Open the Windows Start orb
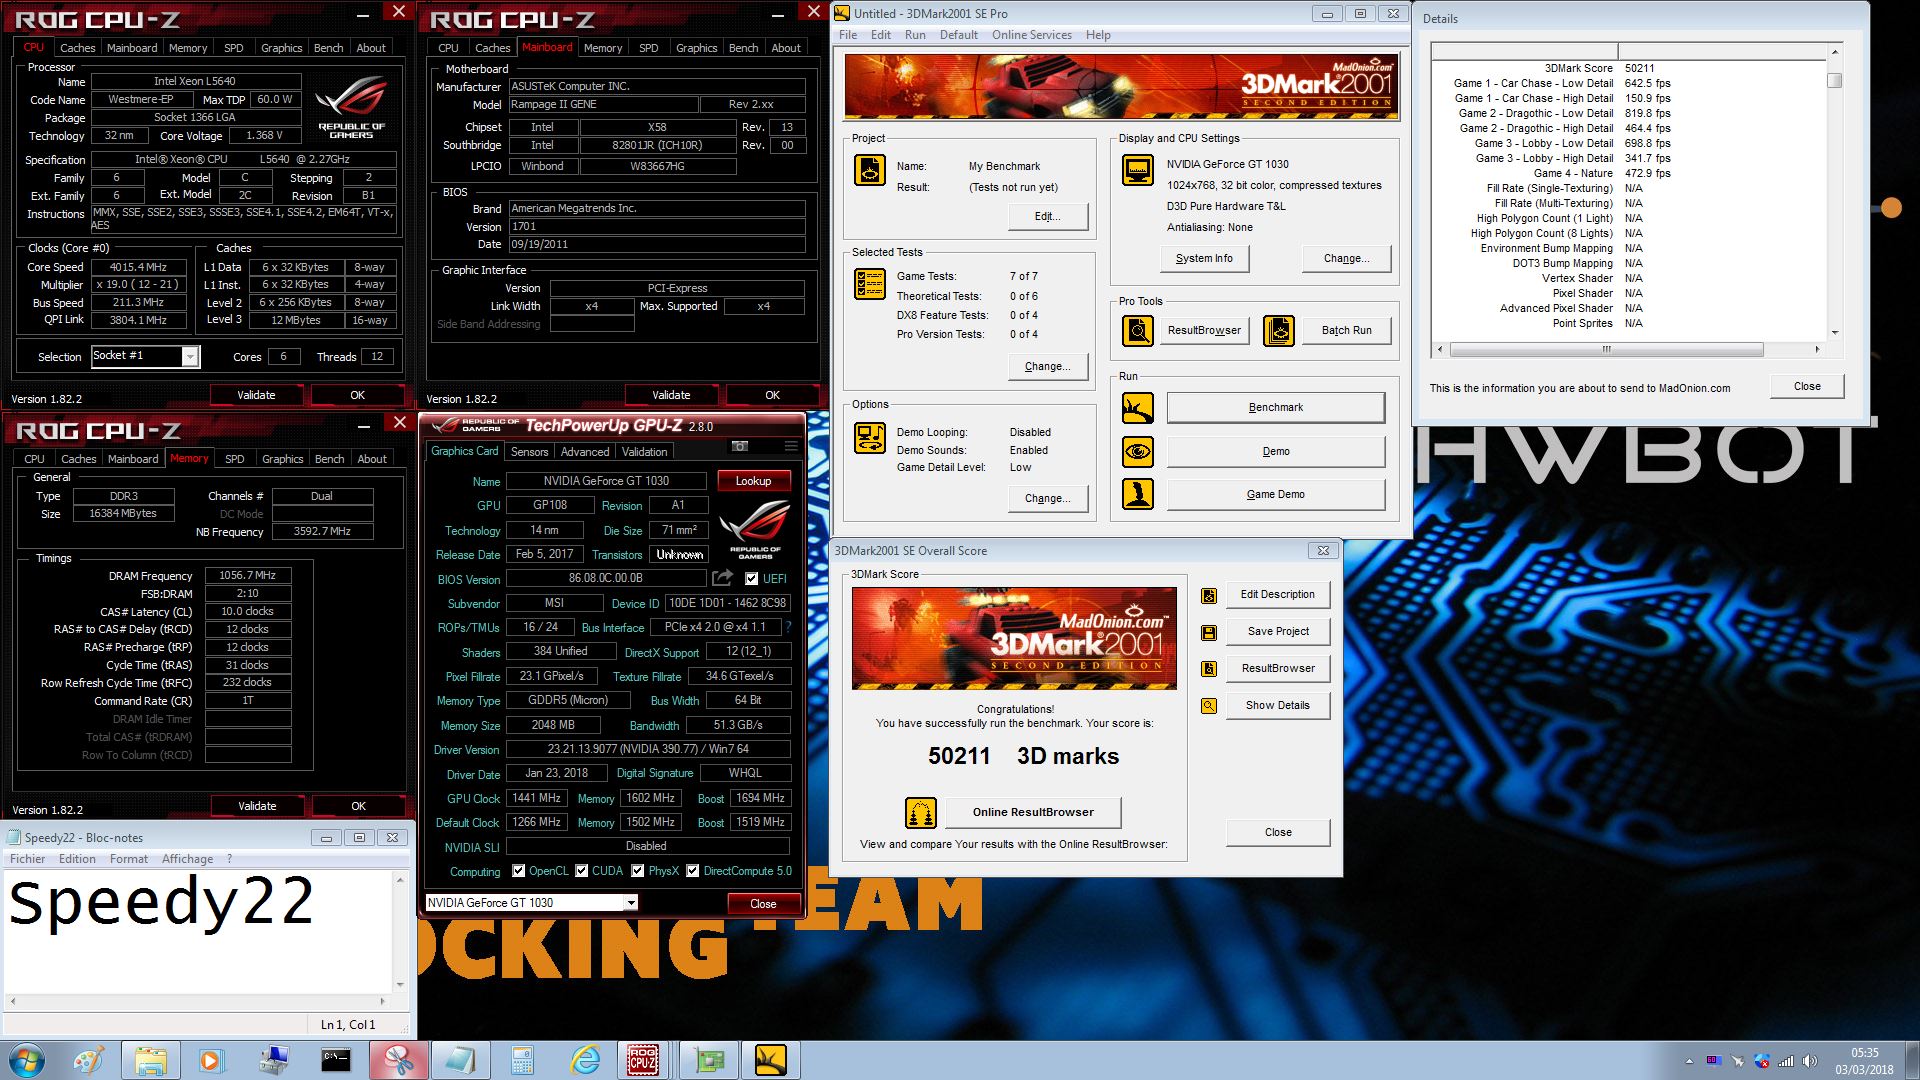Screen dimensions: 1920x1080 pos(27,1060)
